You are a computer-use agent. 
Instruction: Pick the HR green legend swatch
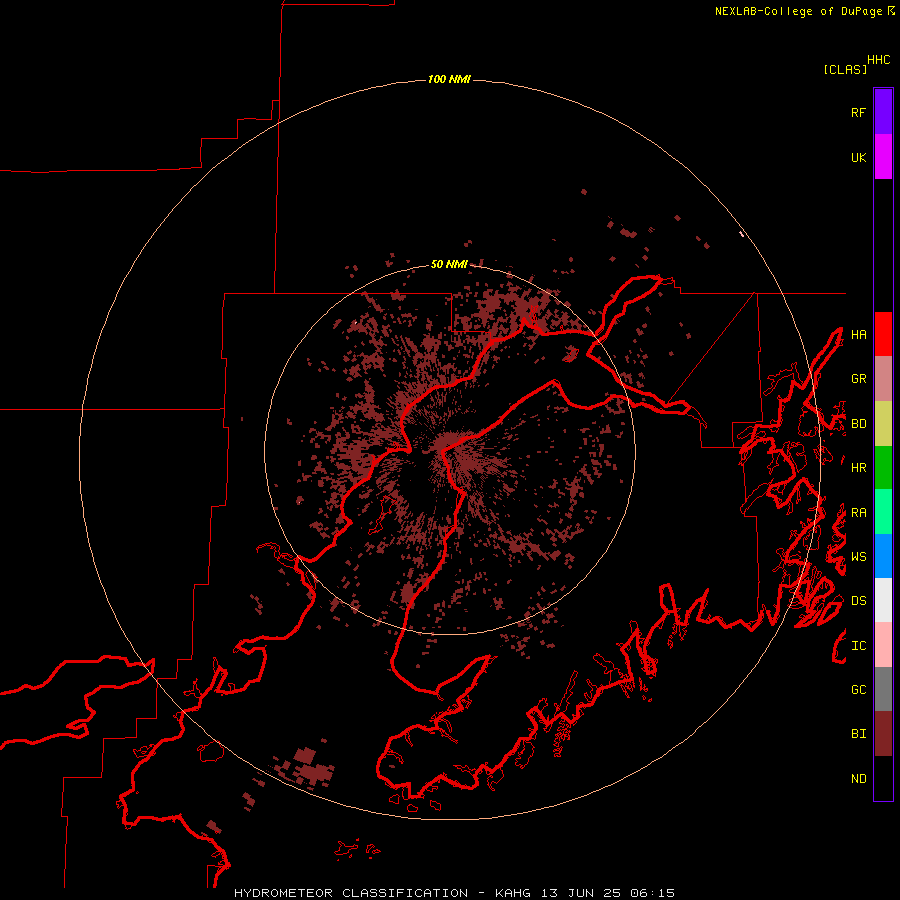pos(883,468)
